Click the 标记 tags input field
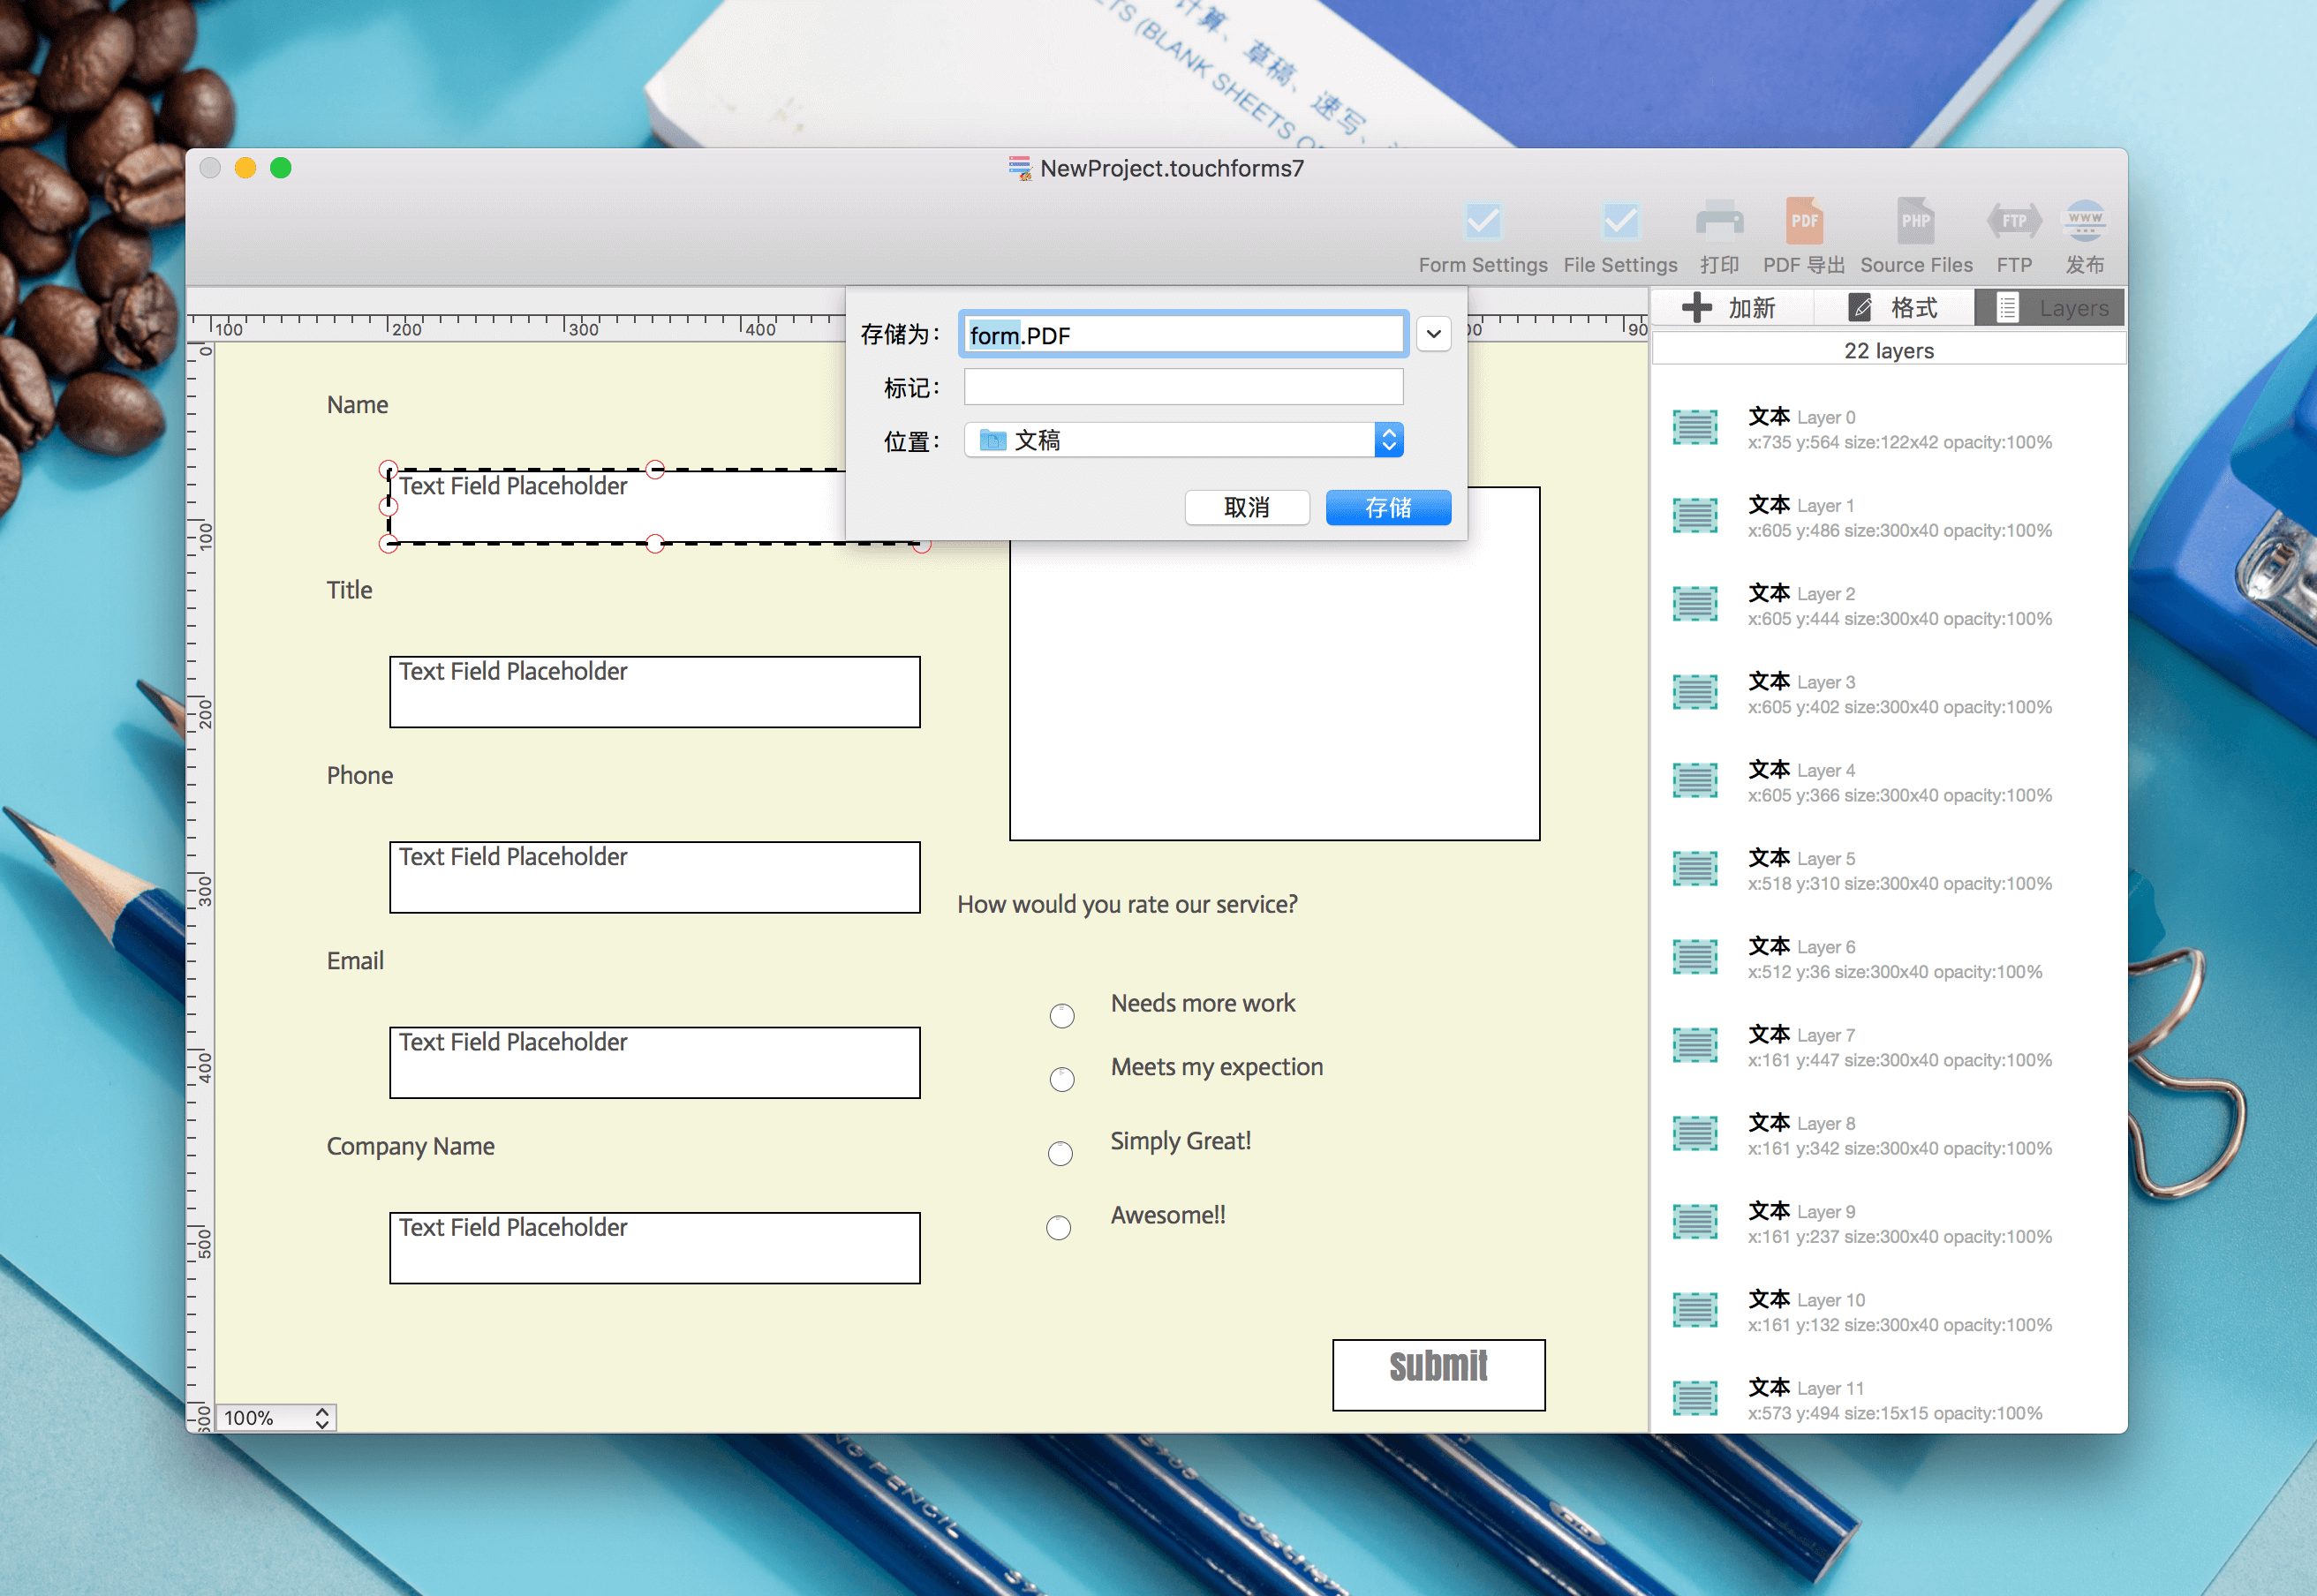 [1183, 387]
